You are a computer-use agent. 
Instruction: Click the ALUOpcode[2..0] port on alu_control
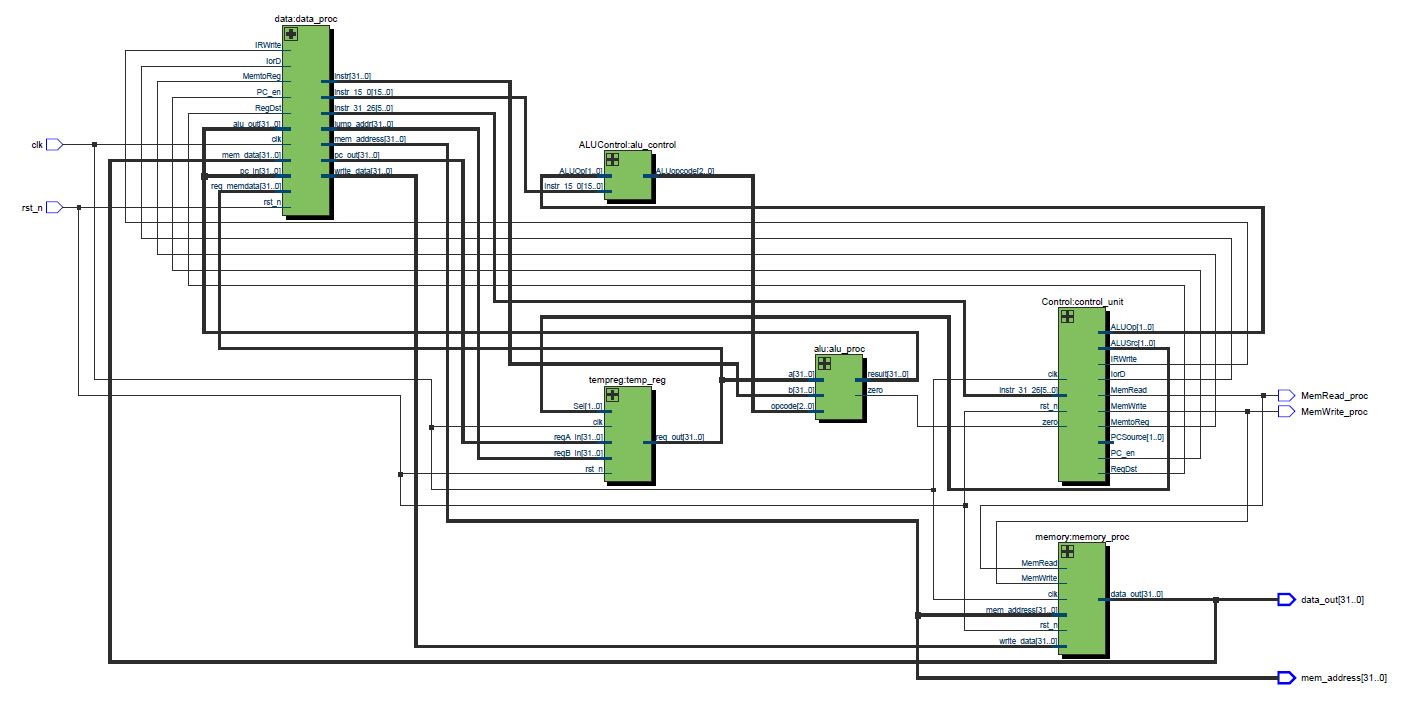coord(685,172)
